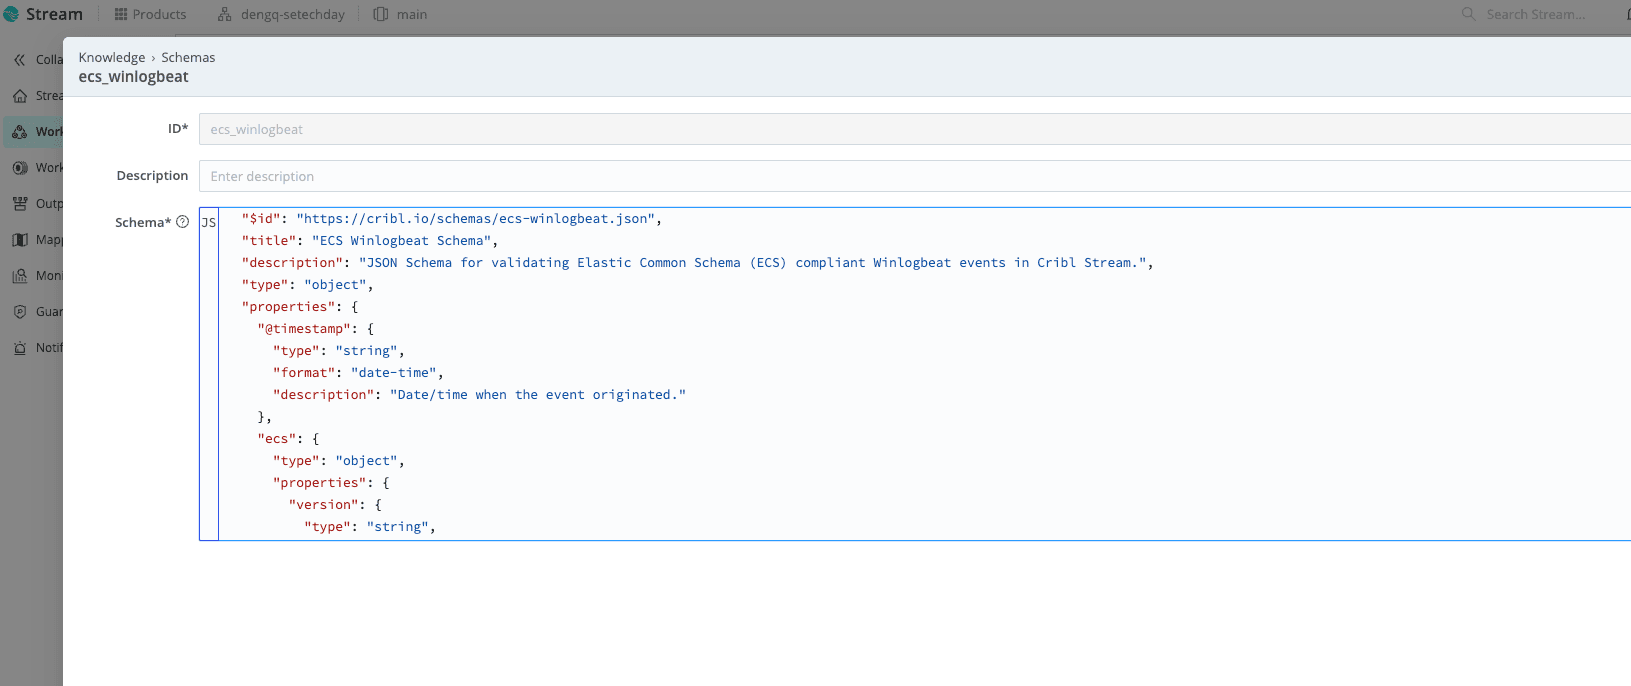The image size is (1631, 686).
Task: Click the "version" property line
Action: (x=335, y=505)
